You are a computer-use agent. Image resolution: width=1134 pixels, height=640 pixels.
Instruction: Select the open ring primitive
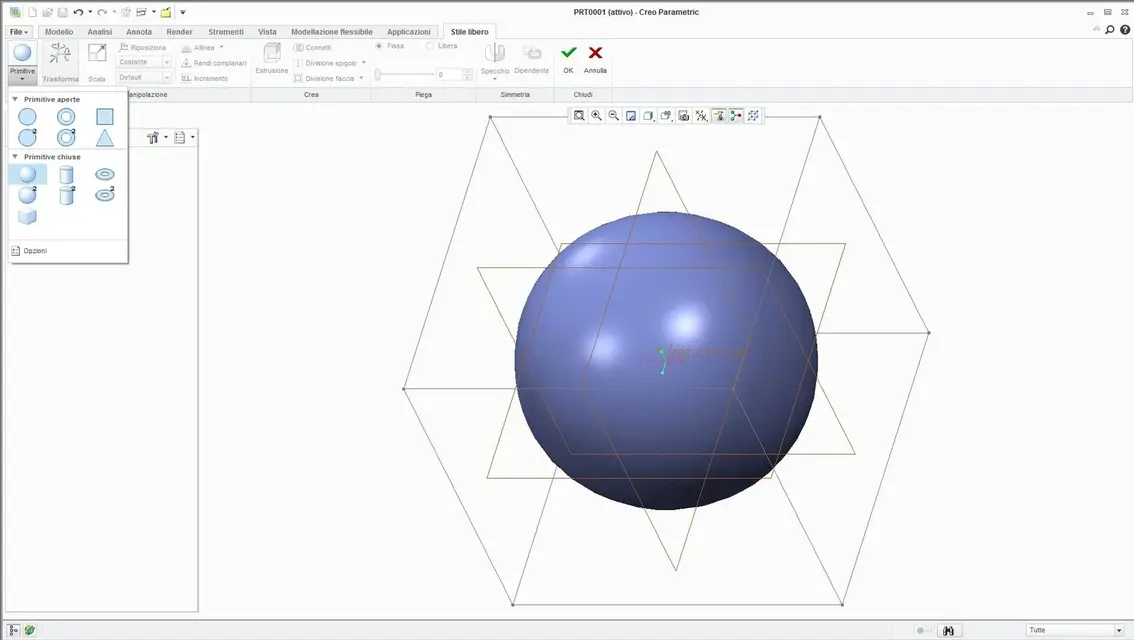66,116
